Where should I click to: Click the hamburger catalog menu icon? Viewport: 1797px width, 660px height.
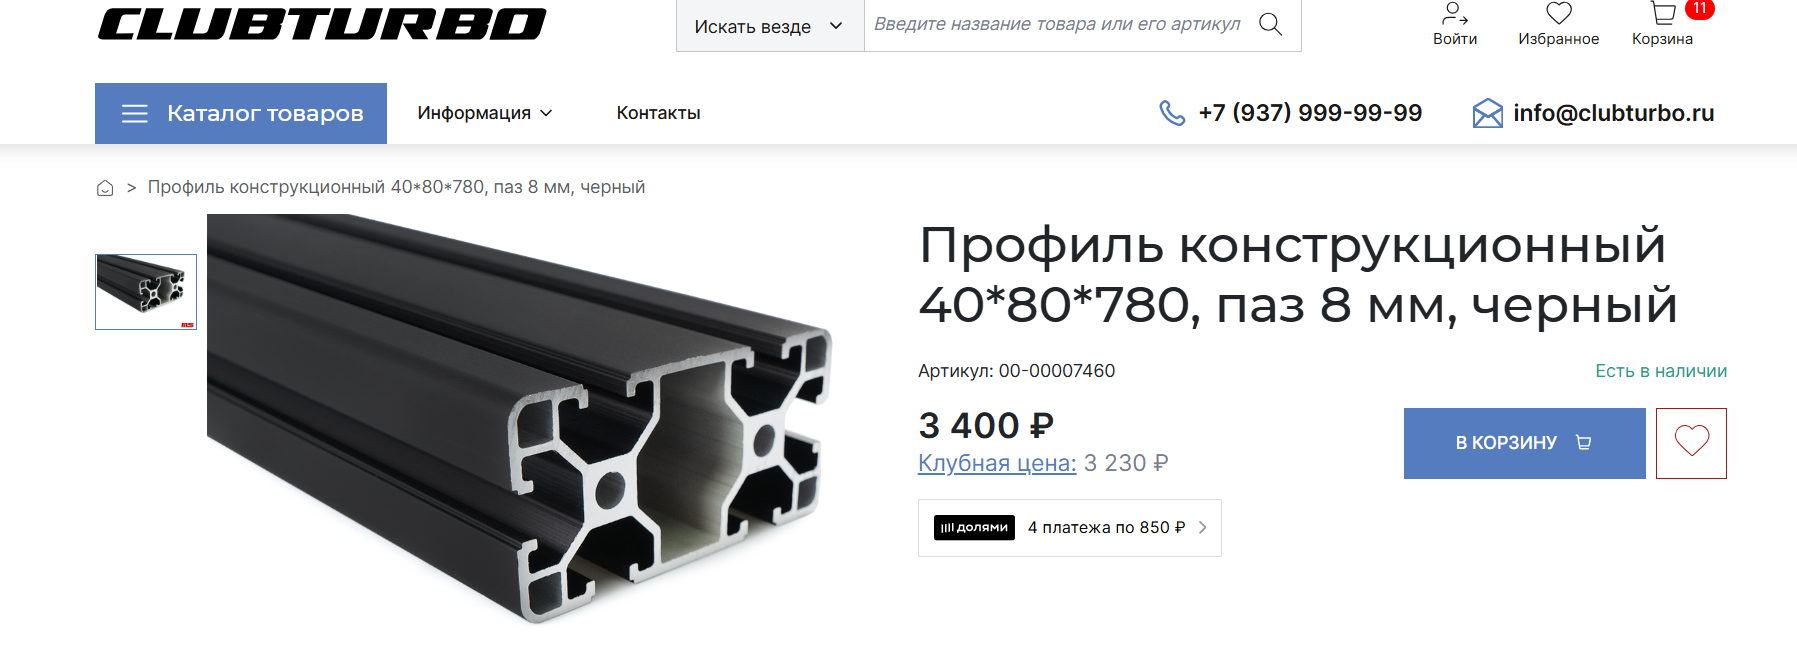click(x=135, y=114)
